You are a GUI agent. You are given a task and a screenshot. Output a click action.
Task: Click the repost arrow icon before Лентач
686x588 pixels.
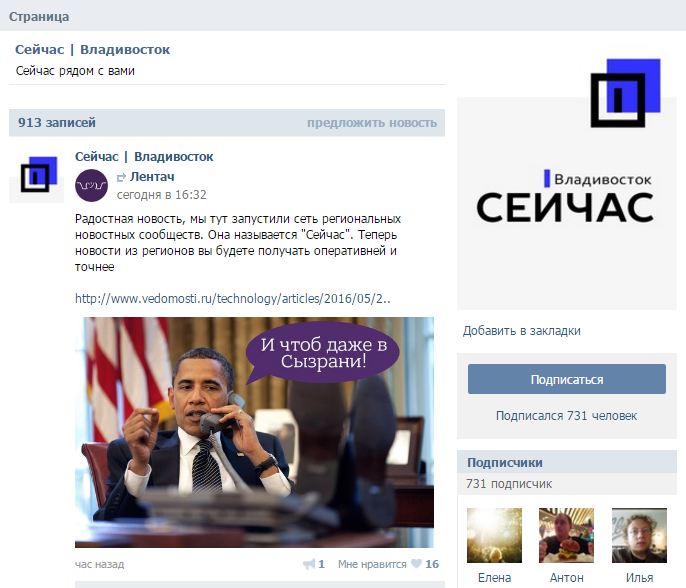[121, 177]
